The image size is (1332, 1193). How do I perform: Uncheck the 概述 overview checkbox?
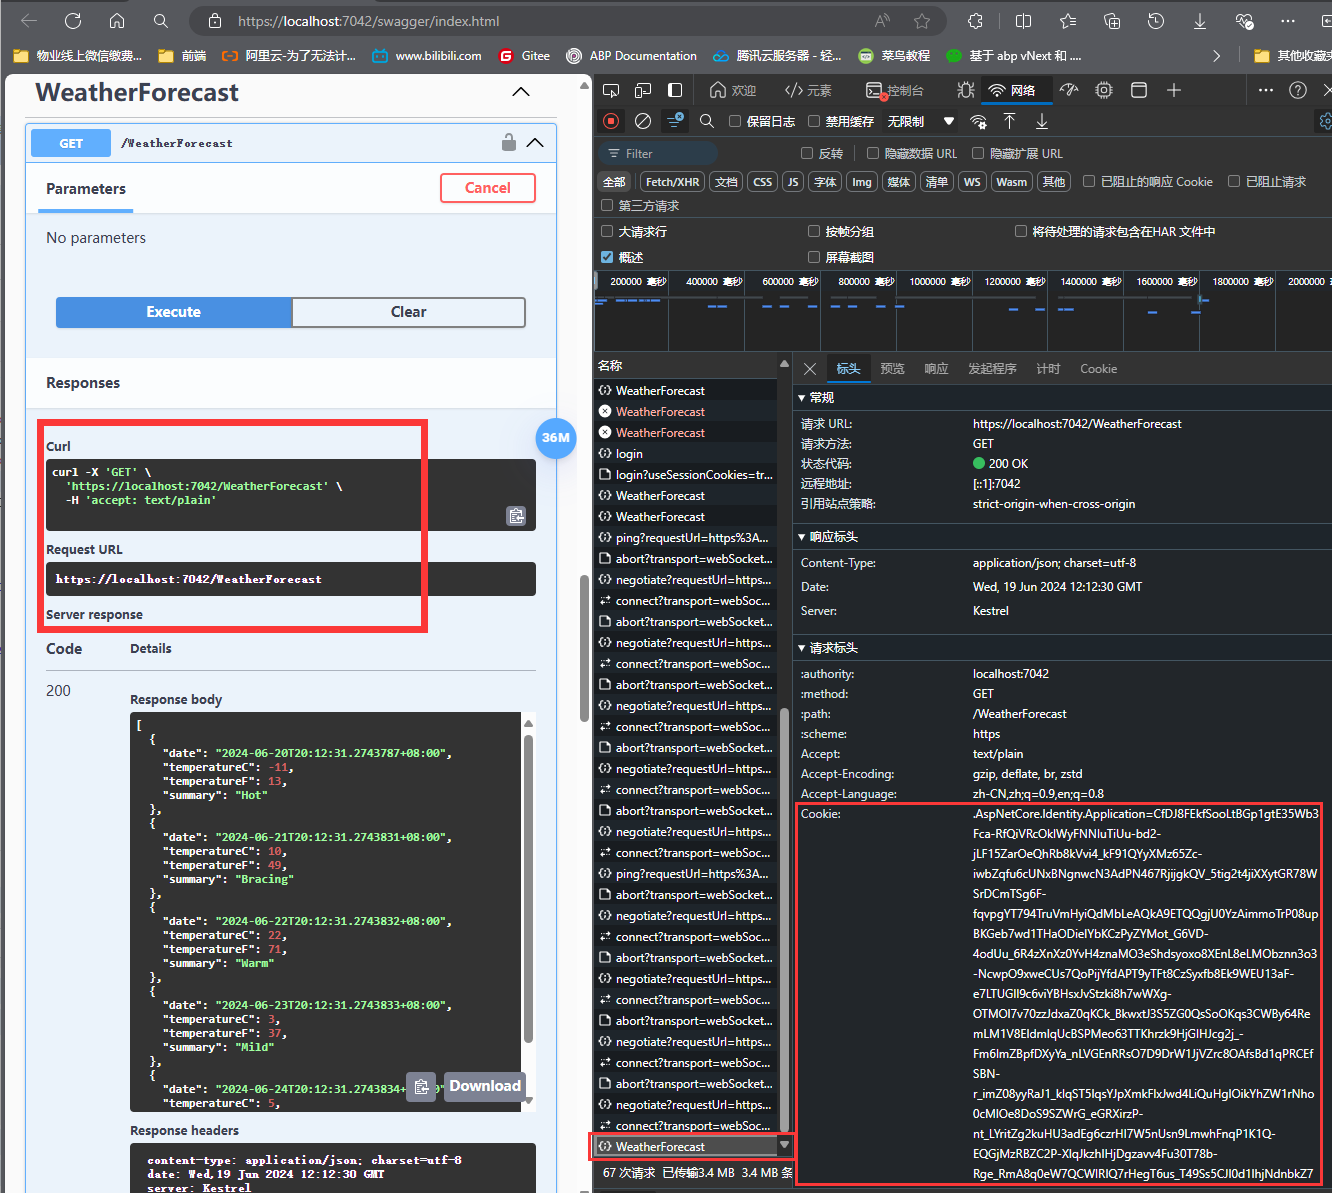tap(607, 257)
